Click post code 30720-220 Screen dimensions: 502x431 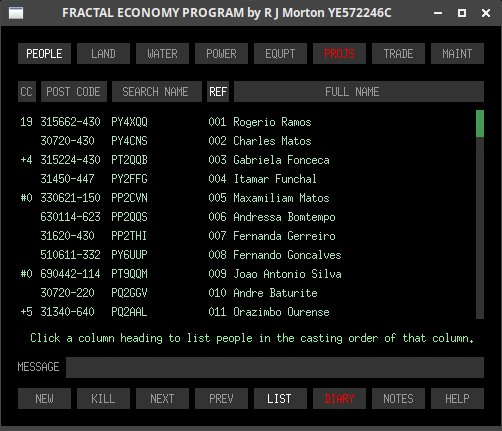point(67,293)
